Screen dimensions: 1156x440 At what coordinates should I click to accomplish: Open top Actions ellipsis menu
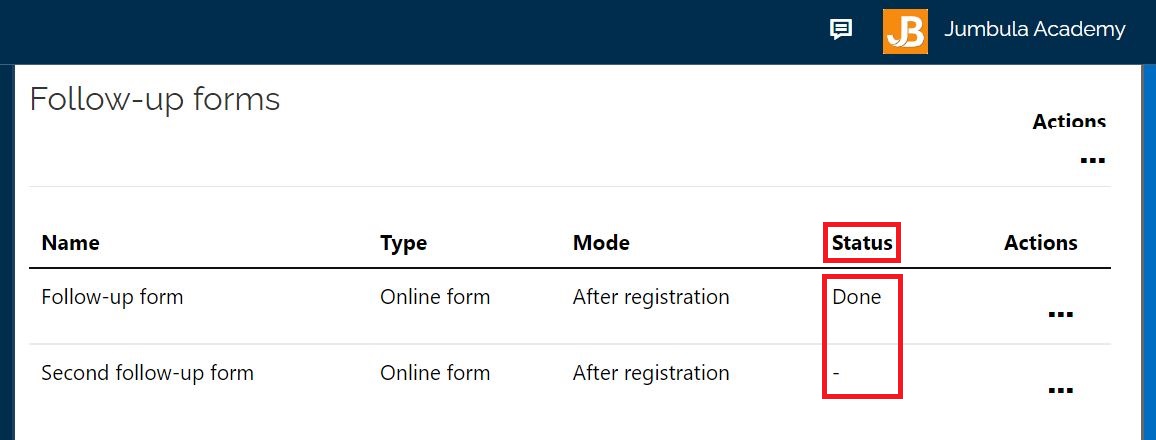point(1092,159)
